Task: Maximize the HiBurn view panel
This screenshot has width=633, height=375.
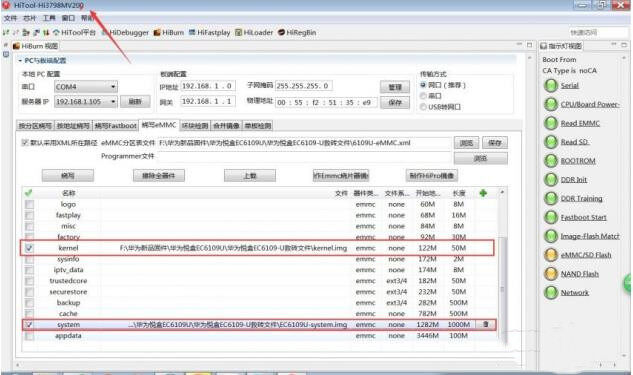Action: pyautogui.click(x=529, y=45)
